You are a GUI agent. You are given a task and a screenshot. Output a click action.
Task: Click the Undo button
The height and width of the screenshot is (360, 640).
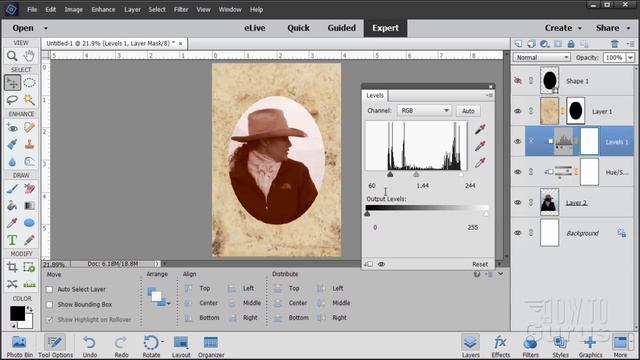coord(89,346)
